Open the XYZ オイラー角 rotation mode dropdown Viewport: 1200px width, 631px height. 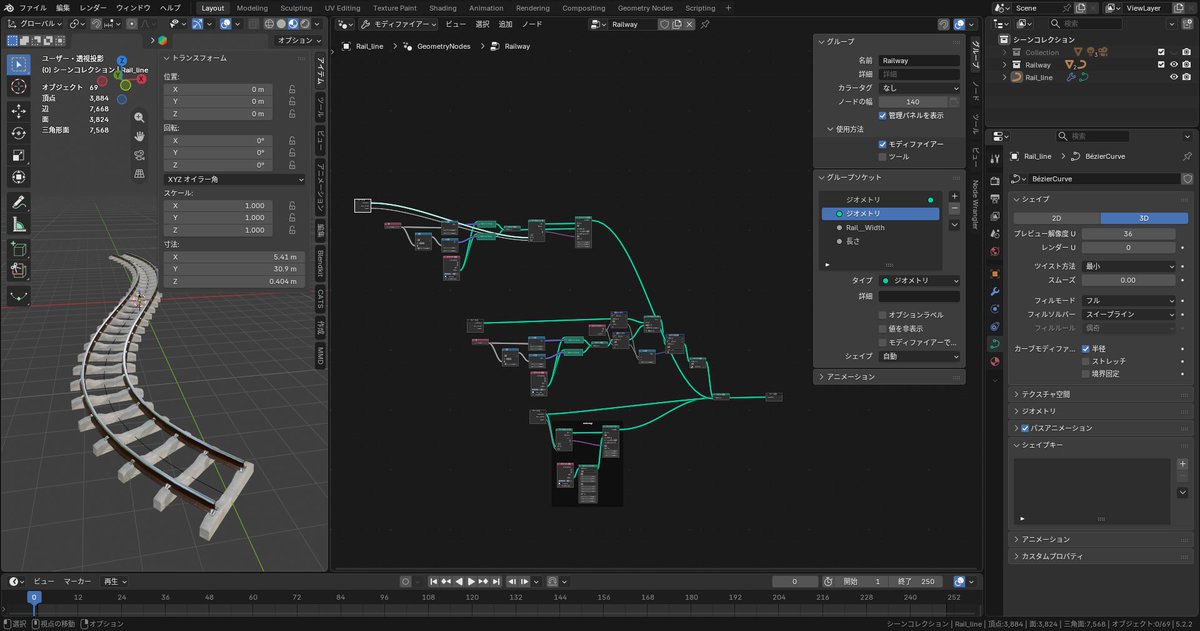(234, 179)
